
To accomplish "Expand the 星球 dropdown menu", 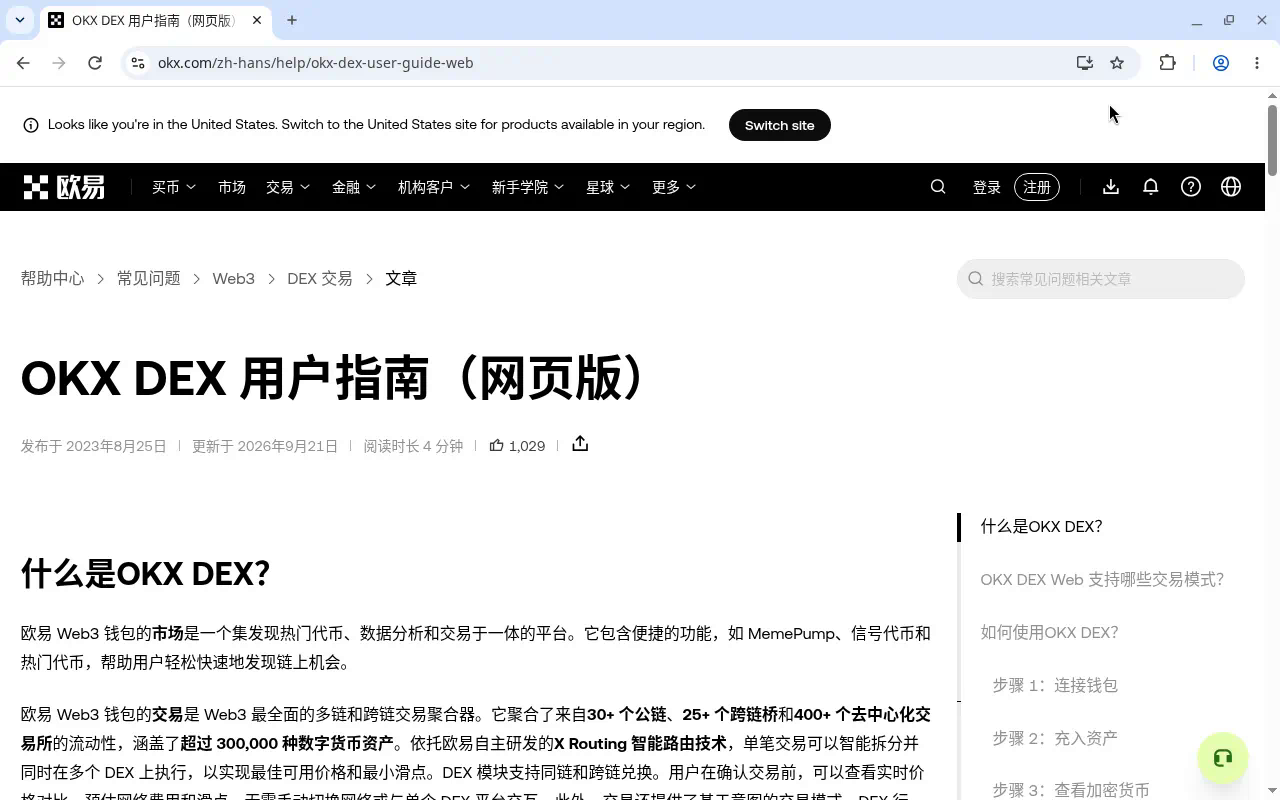I will click(x=608, y=187).
